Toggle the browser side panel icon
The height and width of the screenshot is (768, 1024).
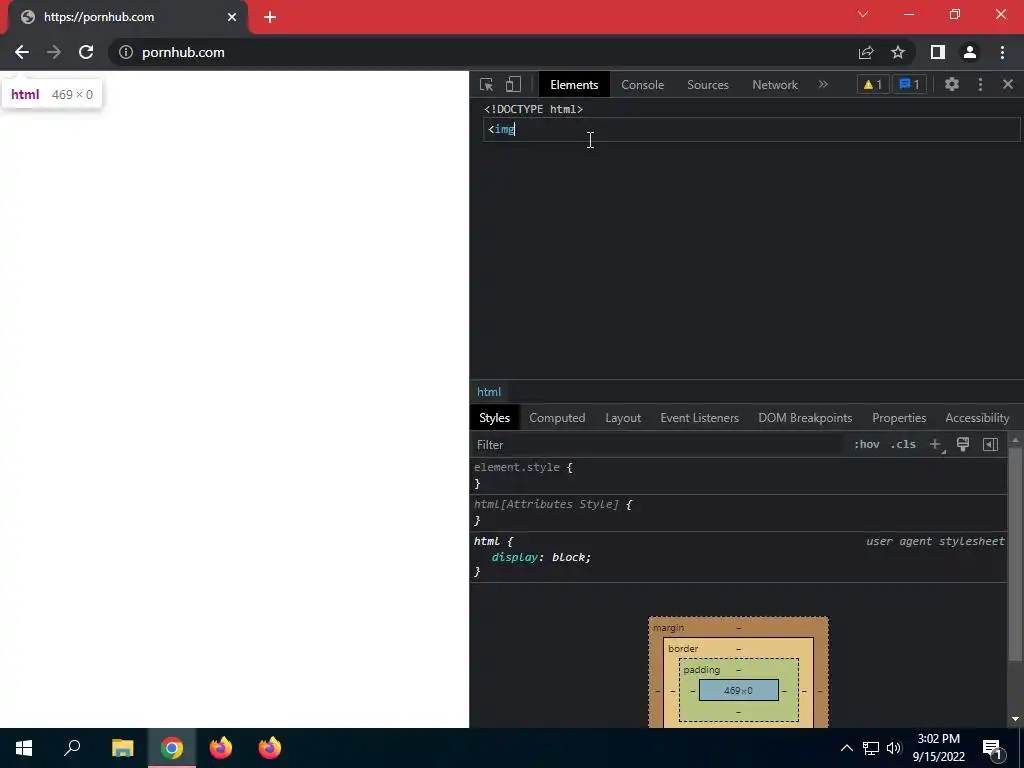point(938,52)
